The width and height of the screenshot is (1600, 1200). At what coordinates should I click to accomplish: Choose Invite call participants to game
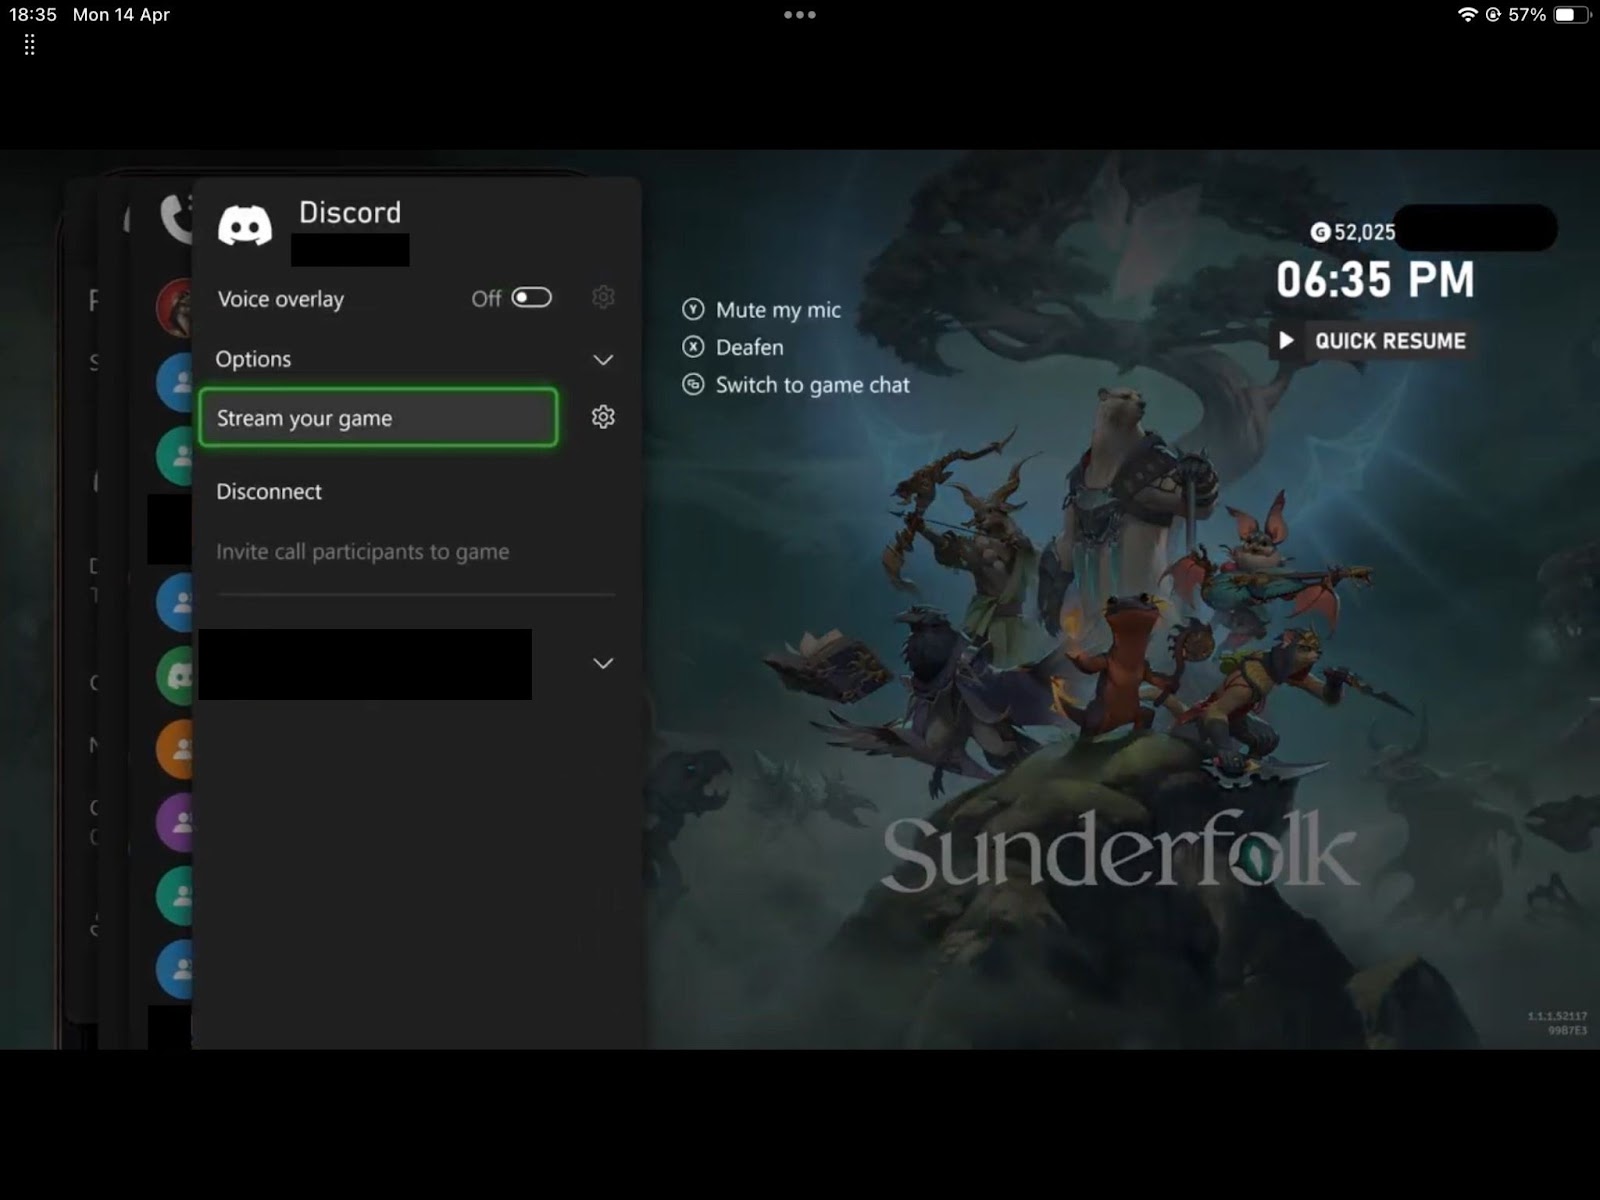(363, 551)
